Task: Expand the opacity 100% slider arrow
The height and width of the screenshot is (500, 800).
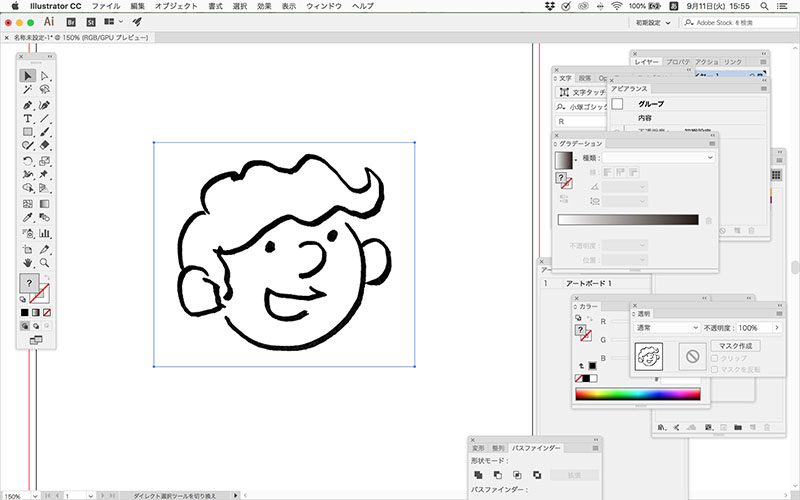Action: click(x=777, y=328)
